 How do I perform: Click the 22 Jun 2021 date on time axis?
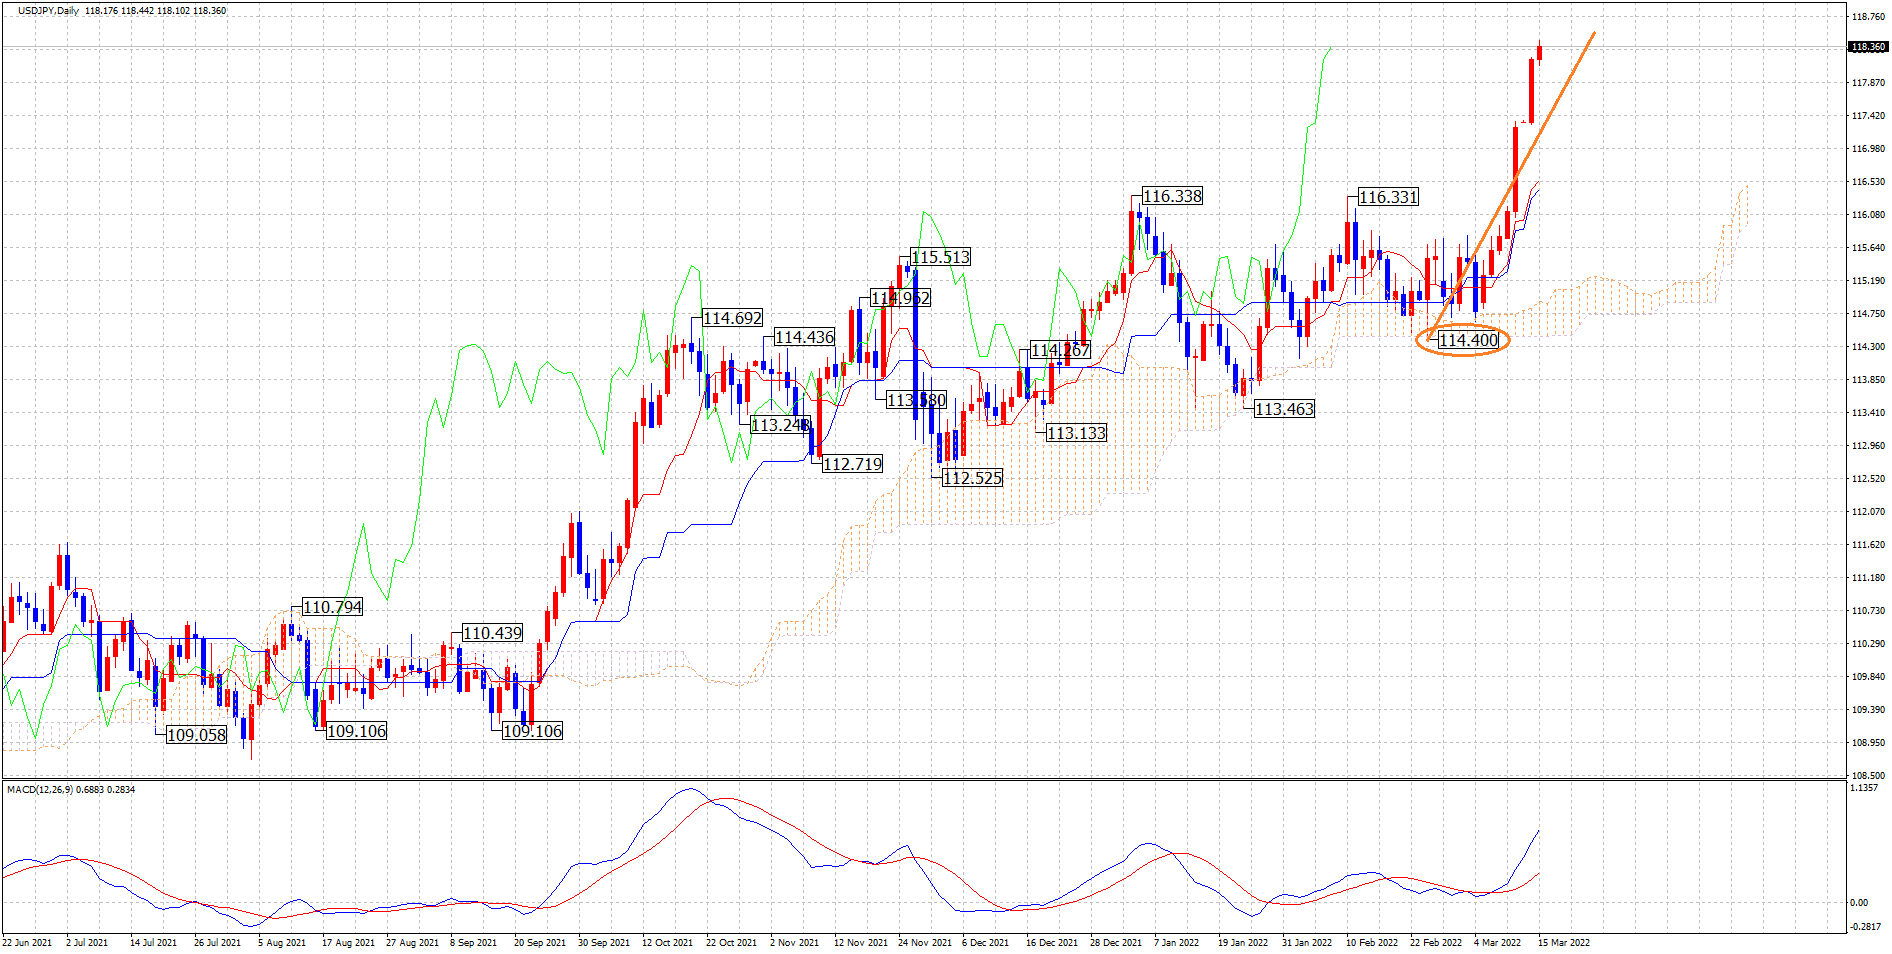[x=27, y=942]
